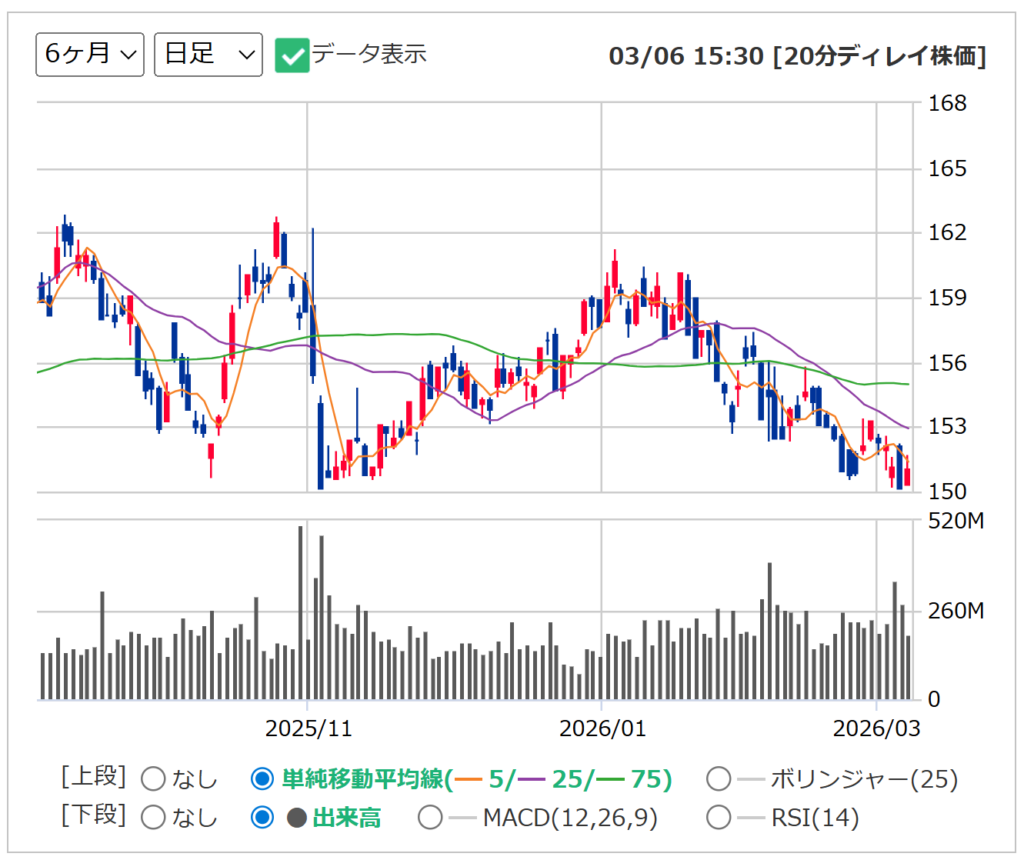Select the 出来高 volume option
Viewport: 1024px width, 860px height.
click(262, 817)
